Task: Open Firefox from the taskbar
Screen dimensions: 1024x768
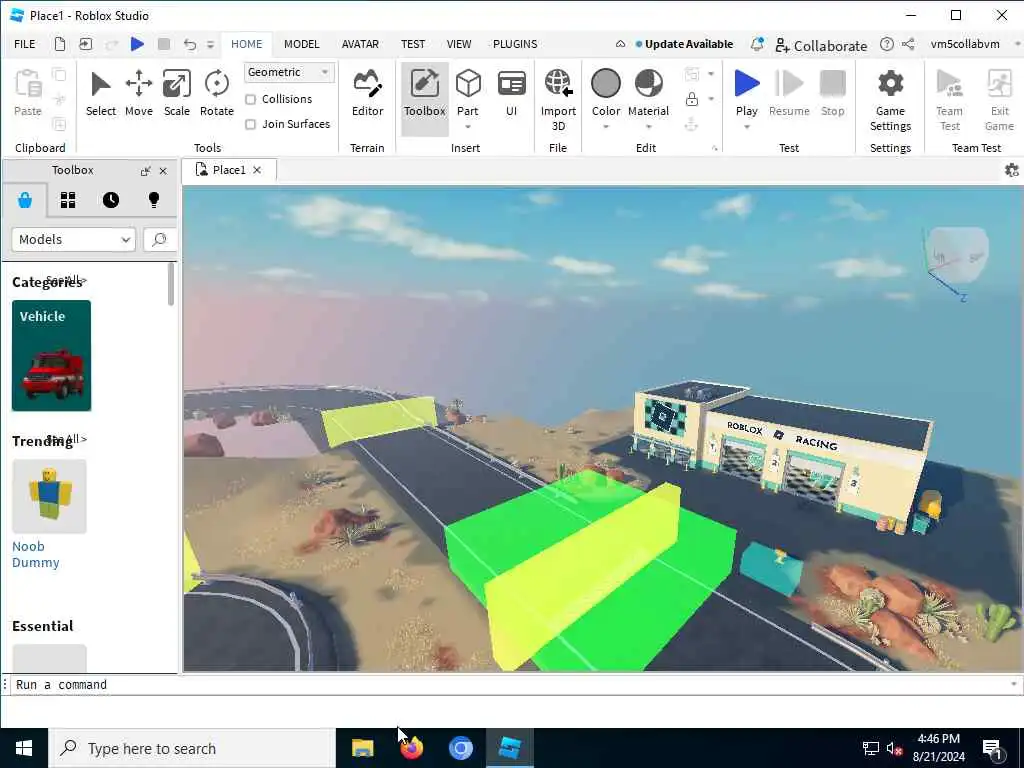Action: pos(411,748)
